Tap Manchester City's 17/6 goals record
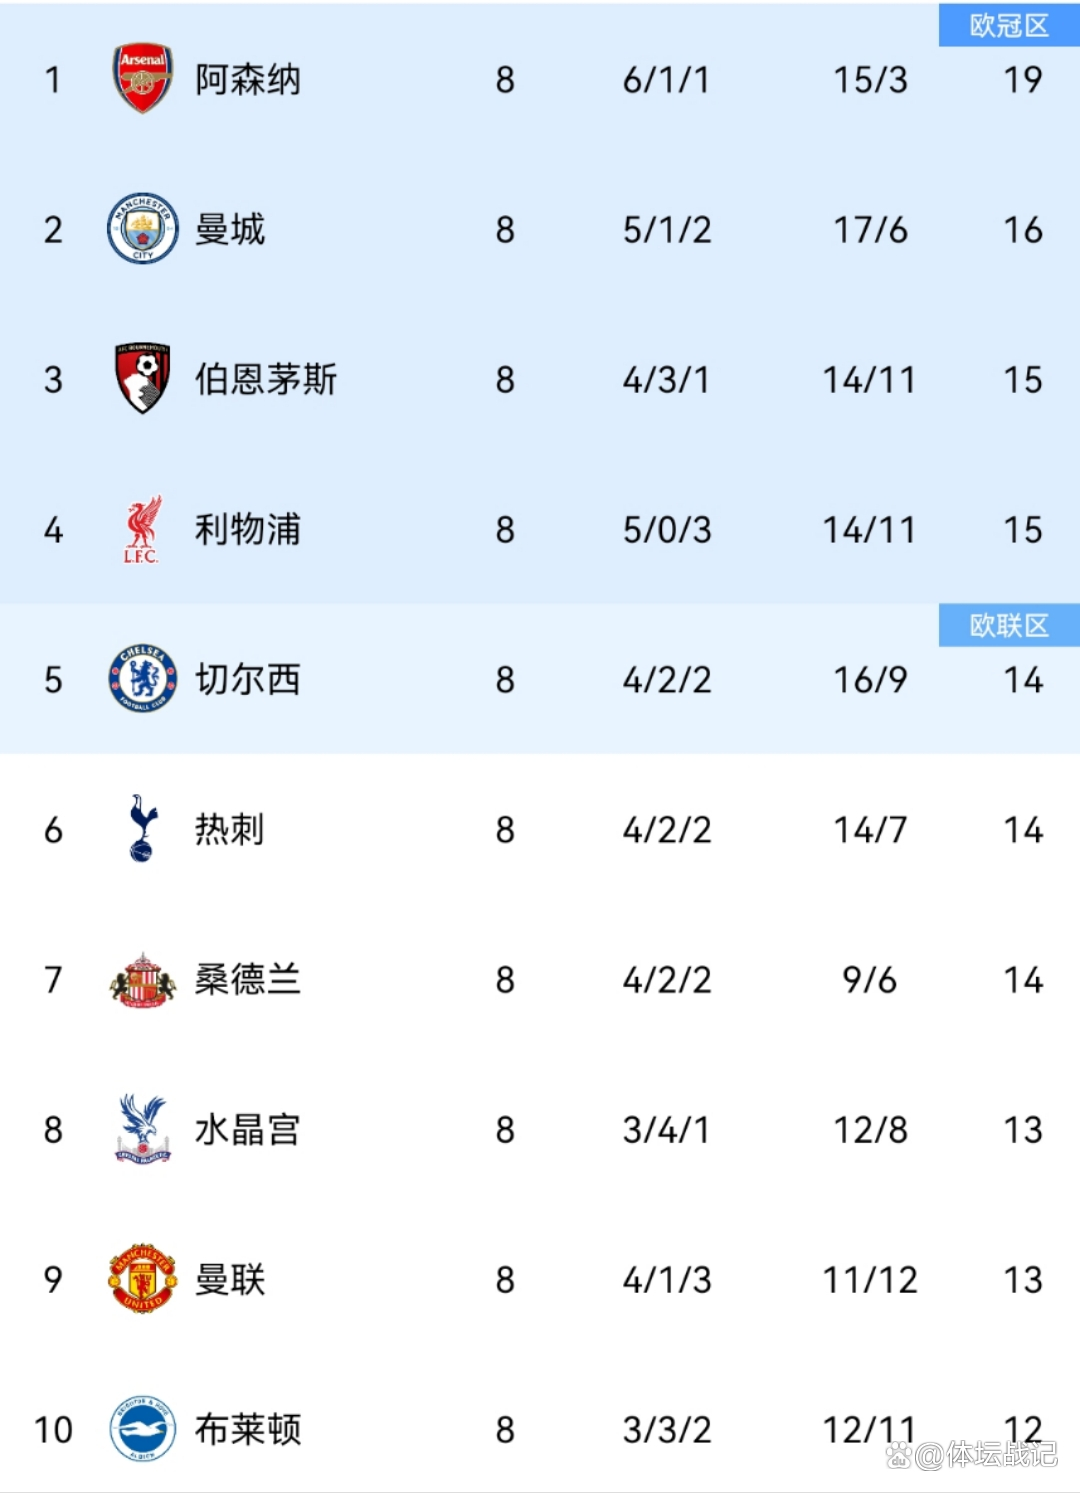Image resolution: width=1080 pixels, height=1493 pixels. point(870,230)
